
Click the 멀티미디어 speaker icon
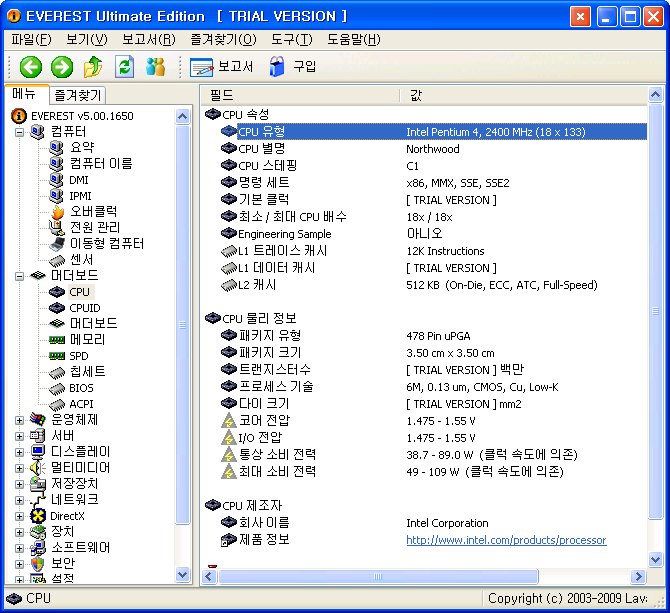(38, 468)
